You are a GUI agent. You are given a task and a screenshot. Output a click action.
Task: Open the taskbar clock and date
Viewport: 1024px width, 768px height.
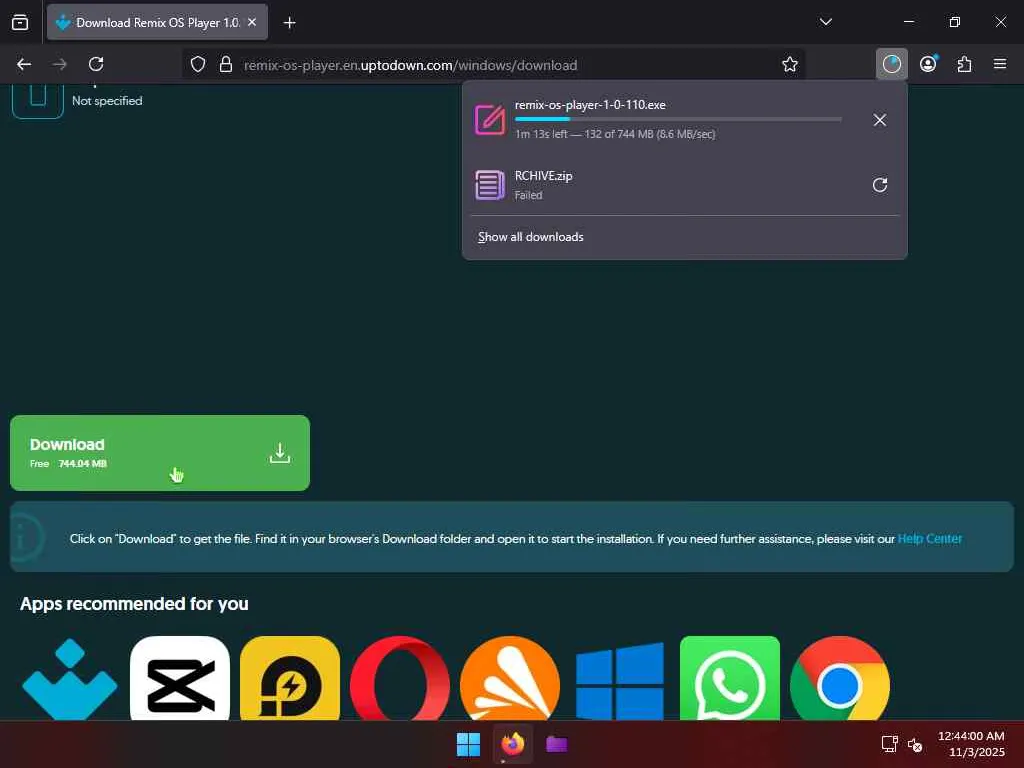tap(971, 744)
